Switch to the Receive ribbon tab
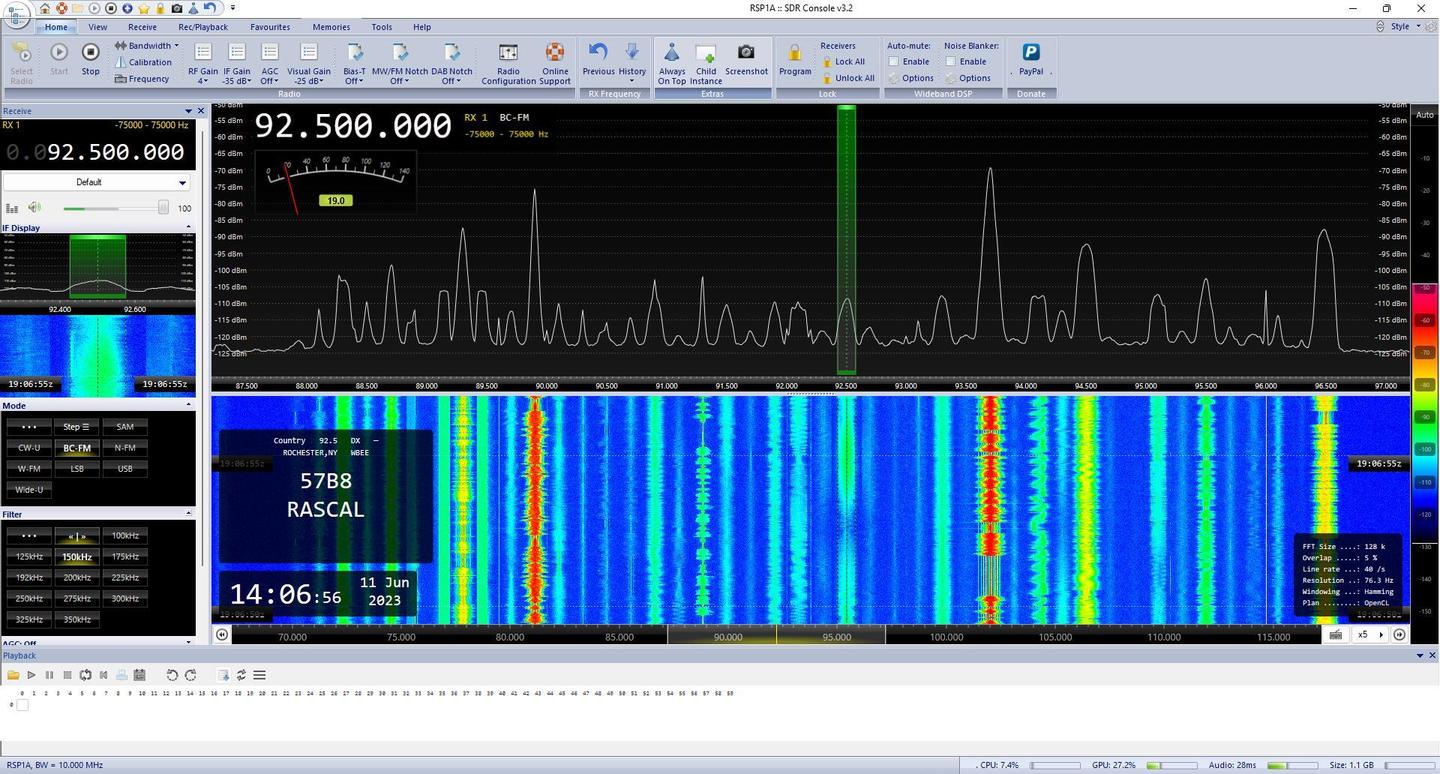1440x774 pixels. [x=142, y=27]
